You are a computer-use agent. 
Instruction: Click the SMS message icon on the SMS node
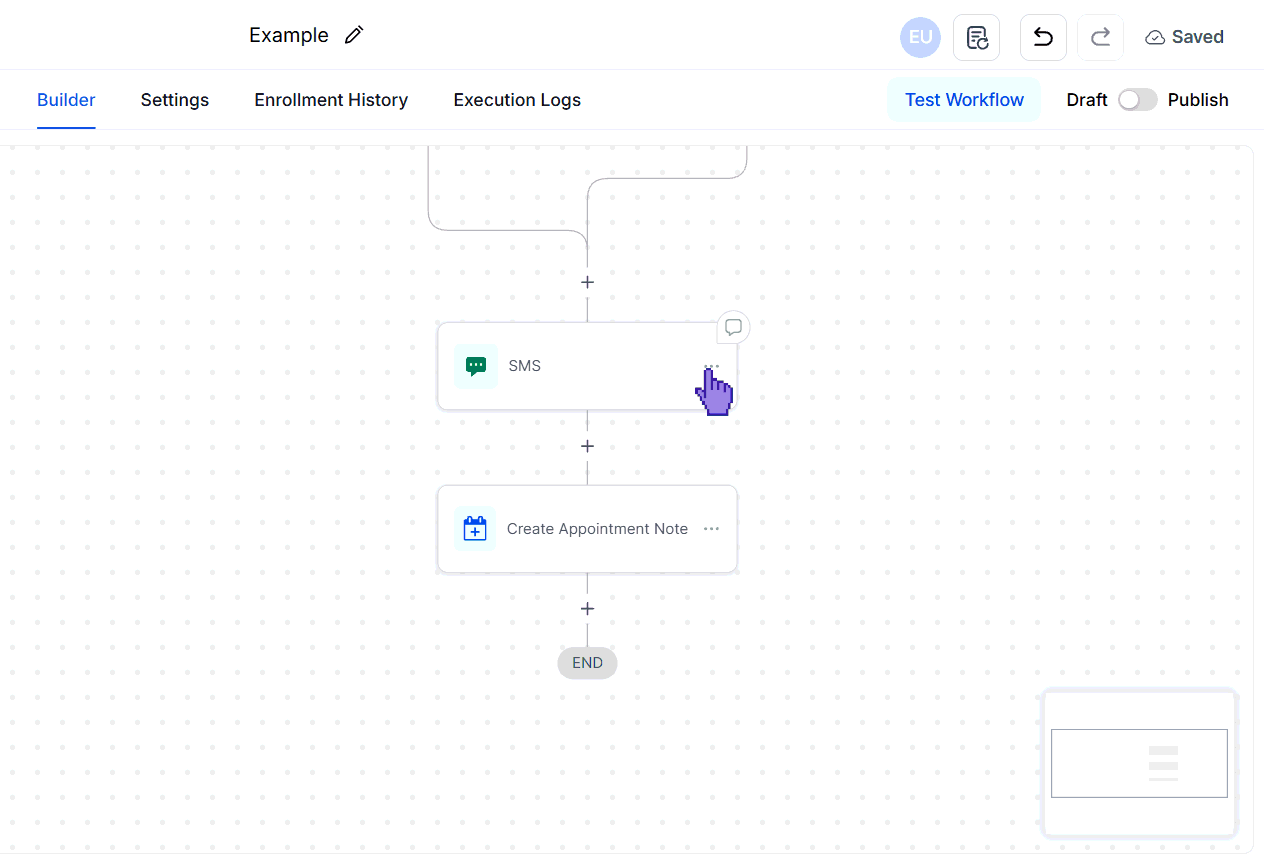tap(475, 366)
